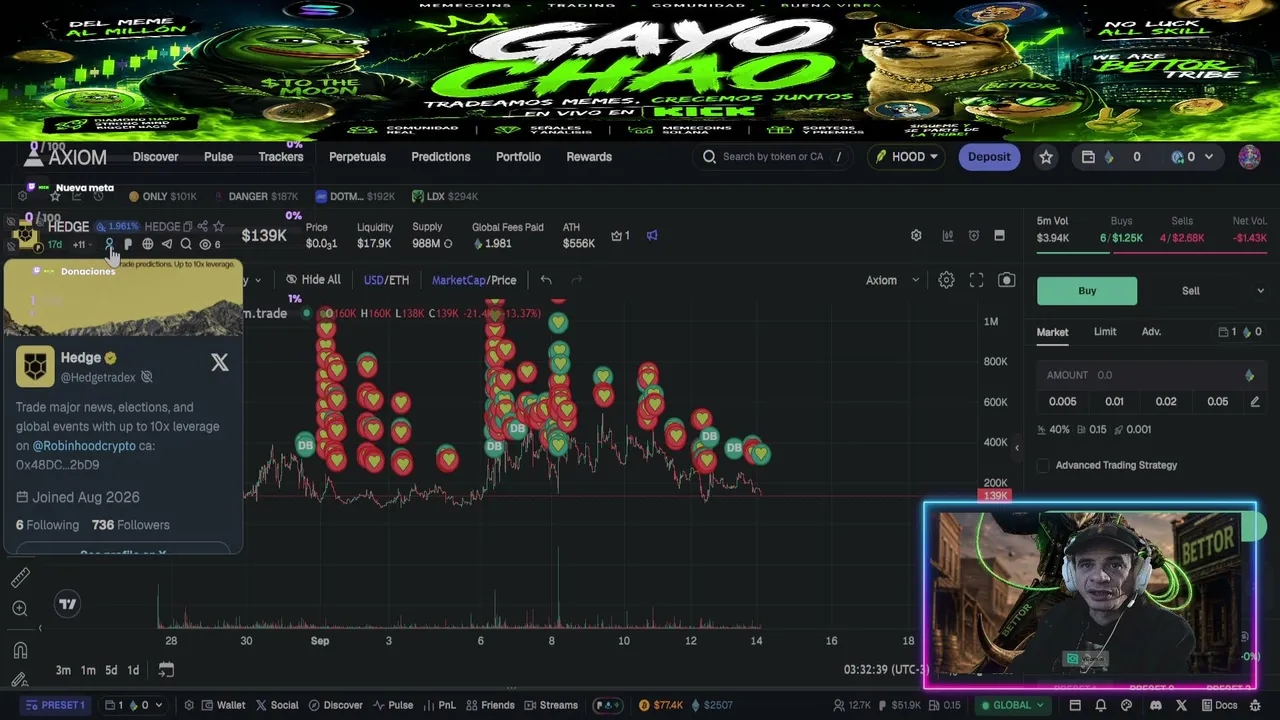Toggle USD/ETH currency display
1280x720 pixels.
(x=386, y=280)
